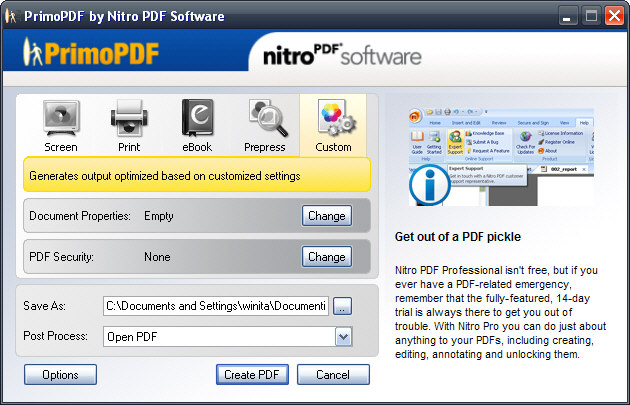Viewport: 630px width, 405px height.
Task: Change the PDF Security settings
Action: tap(327, 257)
